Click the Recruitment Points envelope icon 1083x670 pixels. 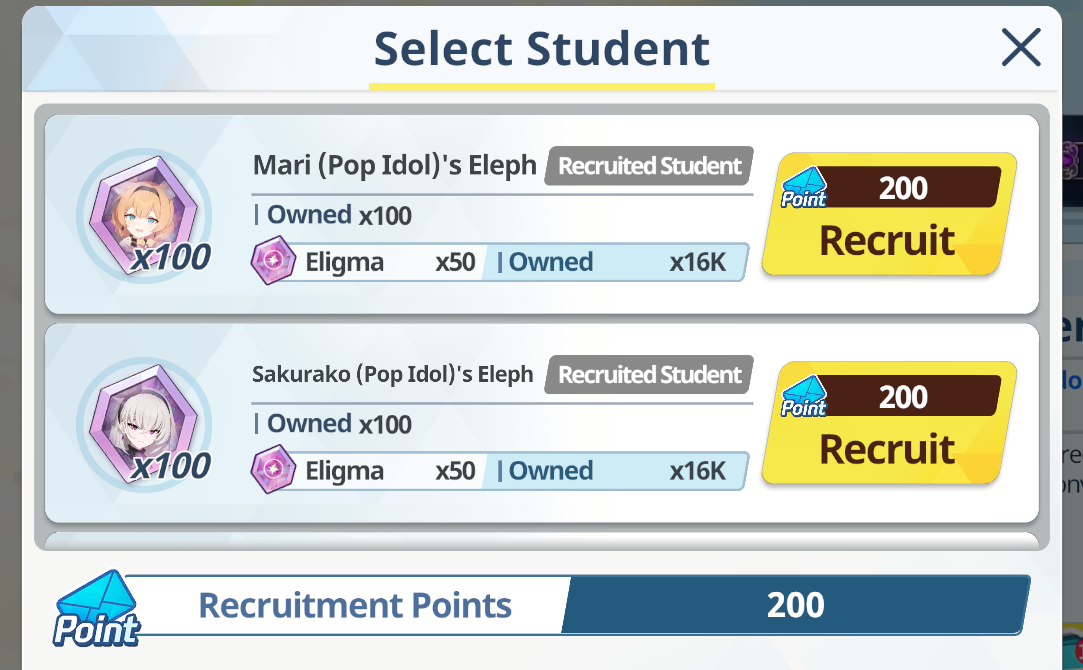[x=97, y=609]
